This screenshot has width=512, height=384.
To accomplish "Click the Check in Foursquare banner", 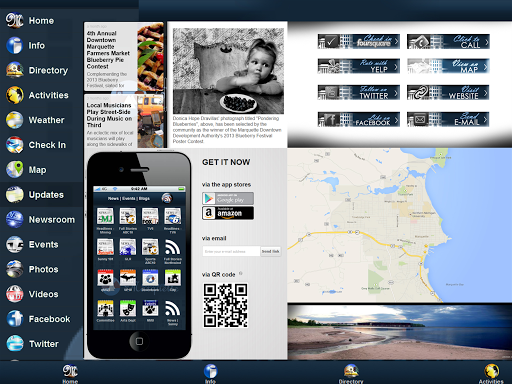I will coord(359,42).
